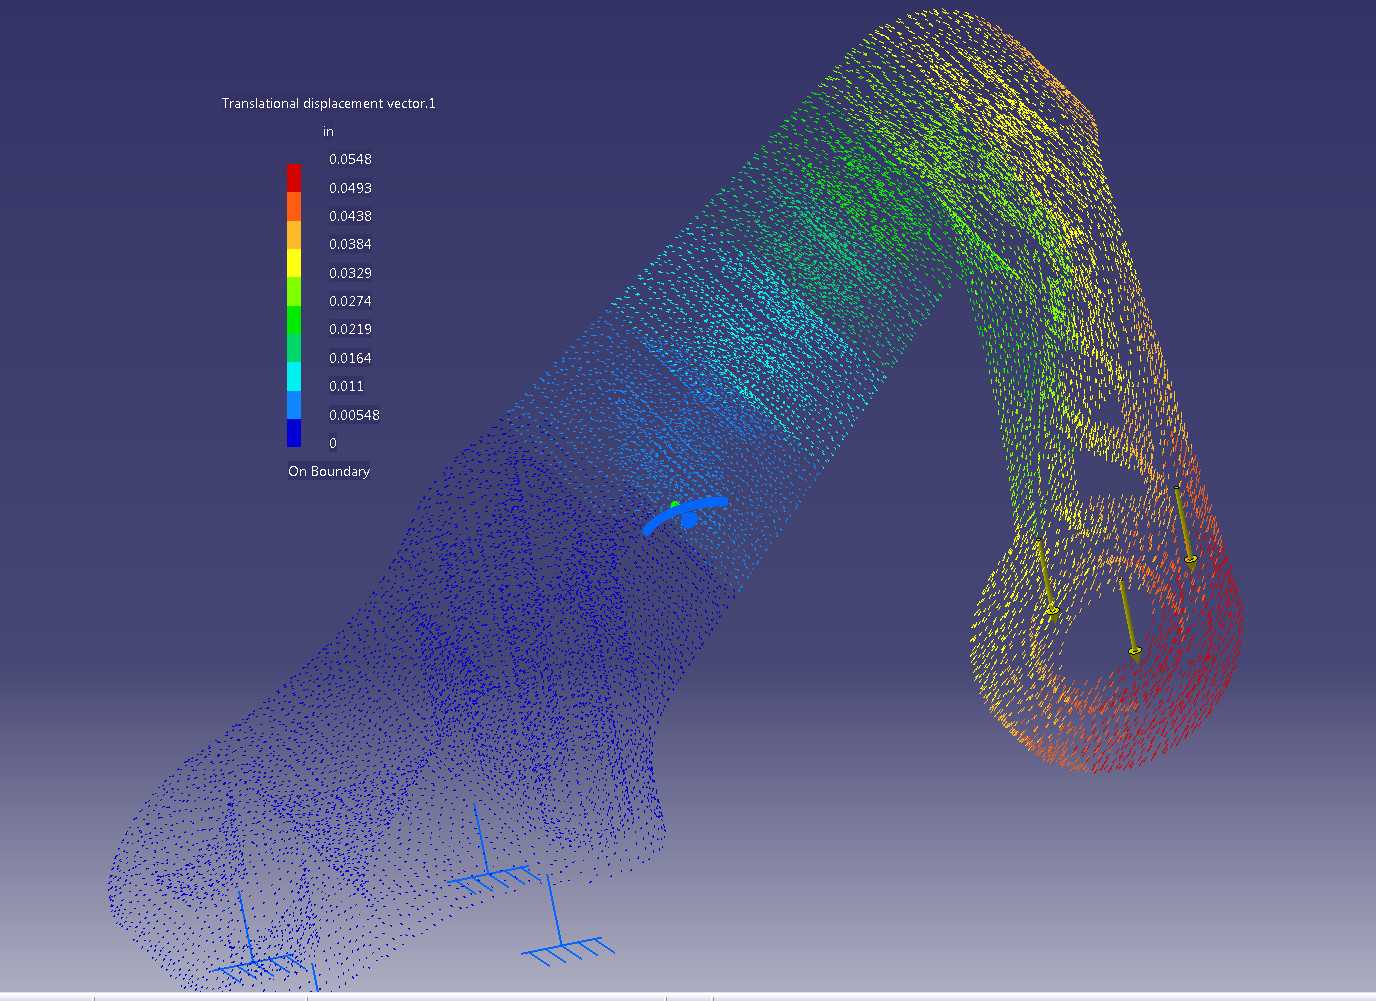Select the leftmost yellow force arrow
The width and height of the screenshot is (1376, 1001).
coord(1046,580)
